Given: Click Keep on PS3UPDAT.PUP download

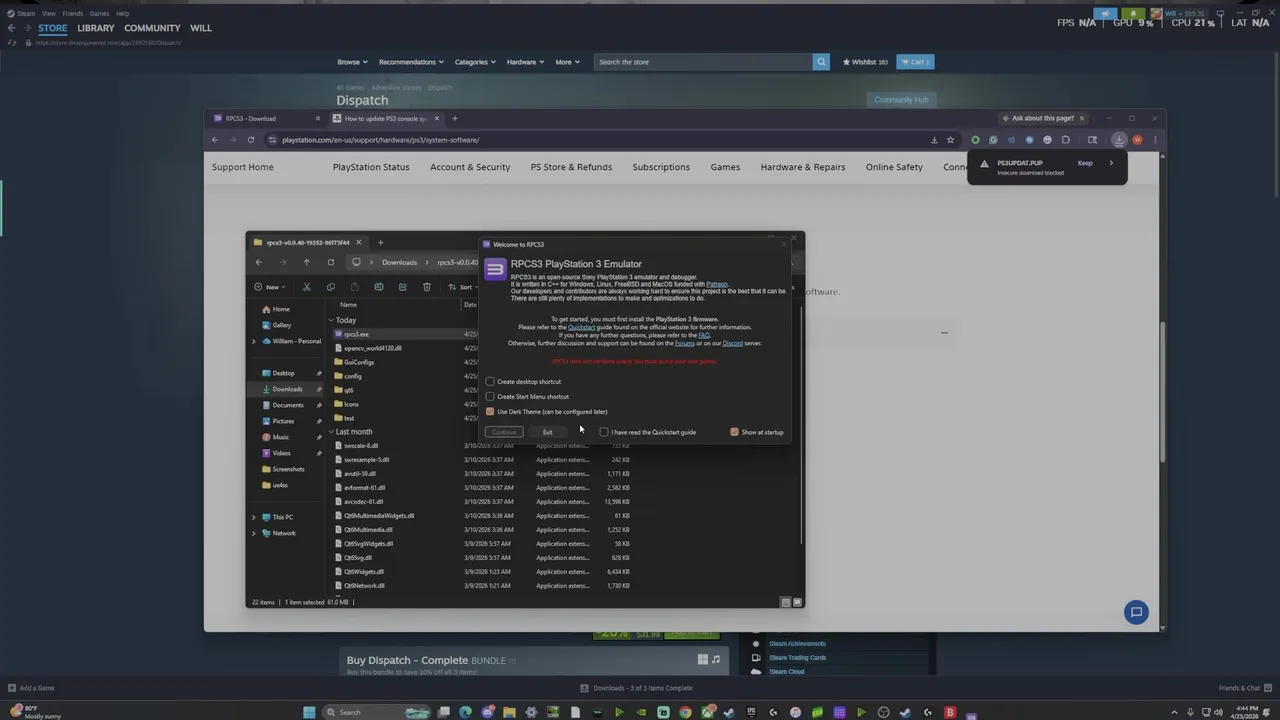Looking at the screenshot, I should (1085, 163).
